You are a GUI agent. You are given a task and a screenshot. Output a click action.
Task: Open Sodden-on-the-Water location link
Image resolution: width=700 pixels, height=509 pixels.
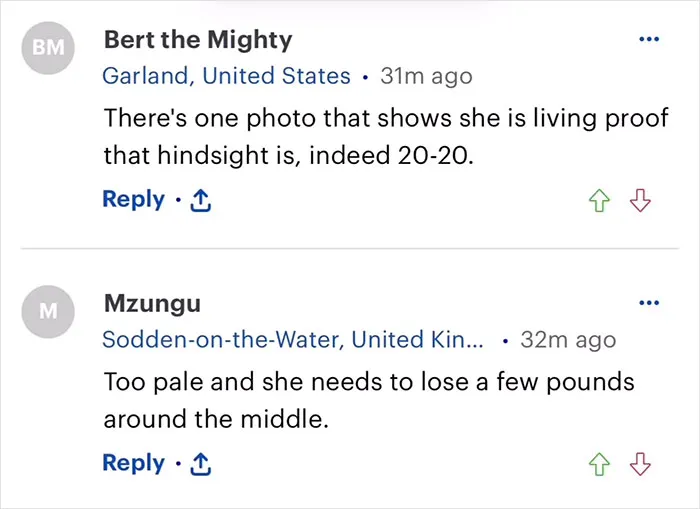click(293, 340)
